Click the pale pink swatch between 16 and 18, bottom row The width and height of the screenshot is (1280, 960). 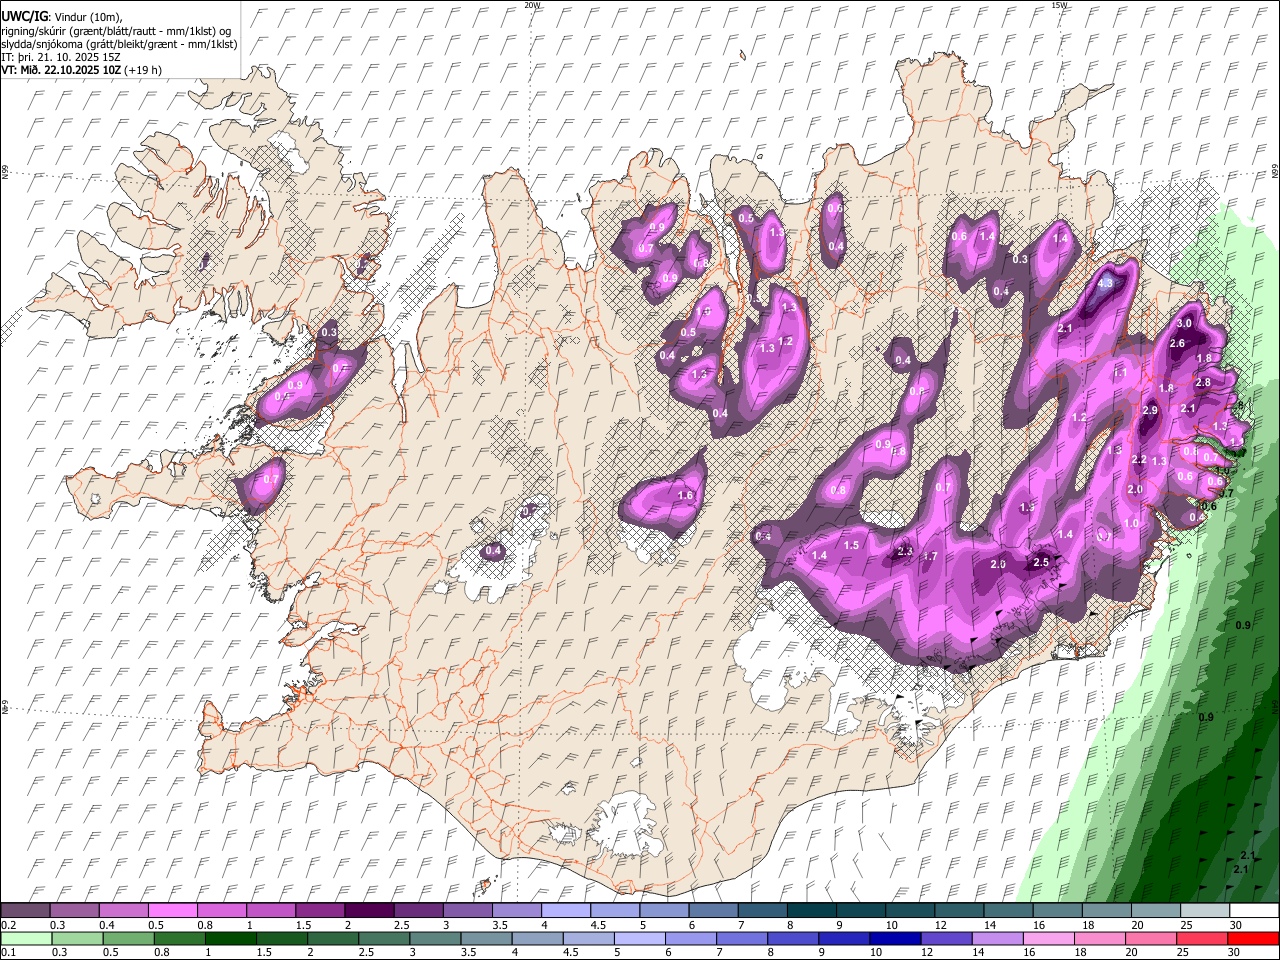(1048, 939)
